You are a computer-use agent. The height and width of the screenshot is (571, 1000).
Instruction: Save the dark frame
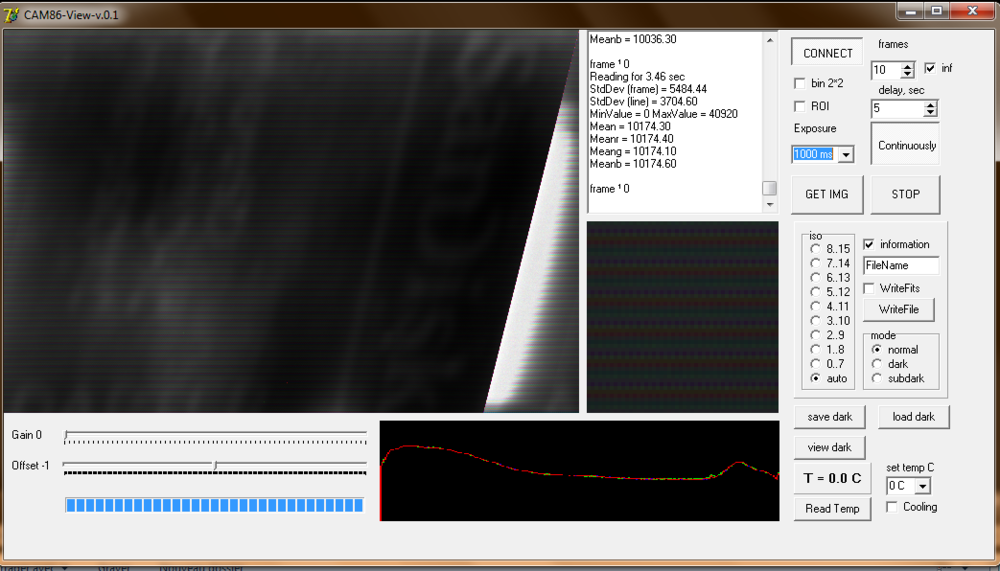tap(830, 417)
